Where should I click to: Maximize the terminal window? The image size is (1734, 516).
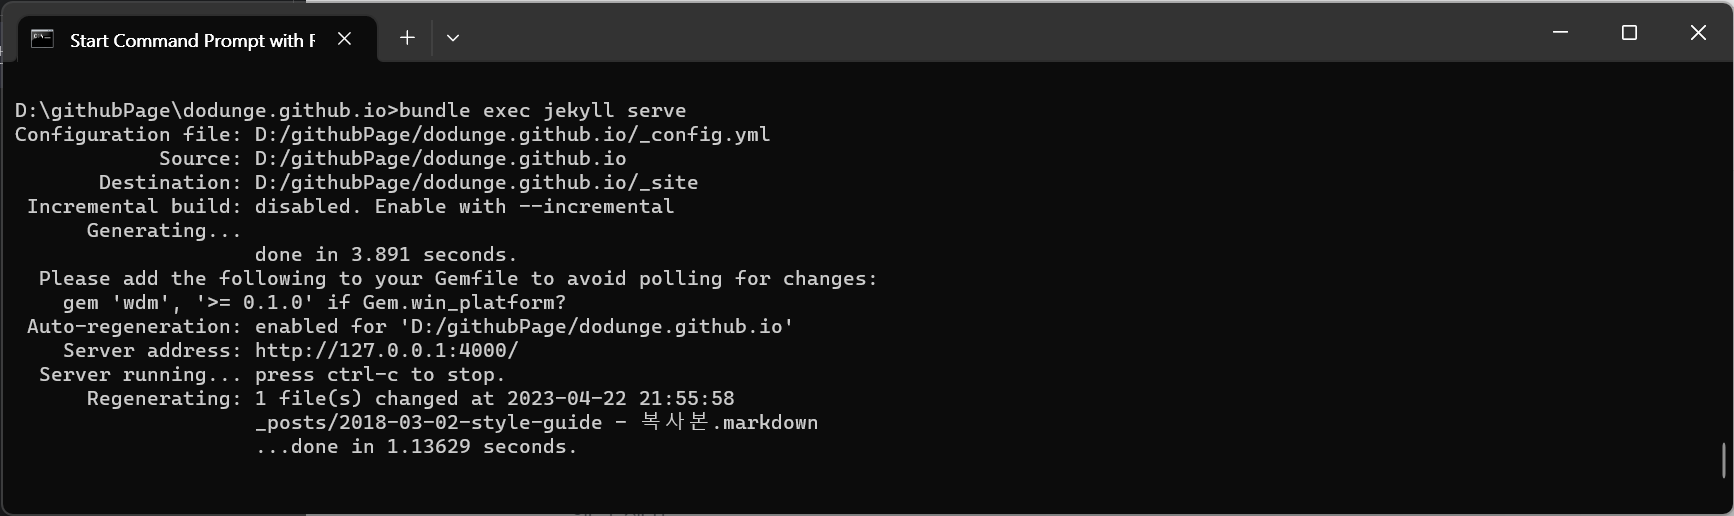[1629, 33]
